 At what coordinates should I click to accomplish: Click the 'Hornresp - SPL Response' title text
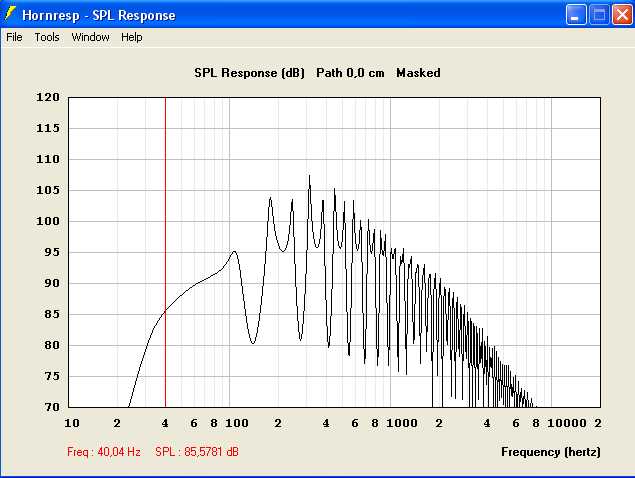[x=99, y=15]
